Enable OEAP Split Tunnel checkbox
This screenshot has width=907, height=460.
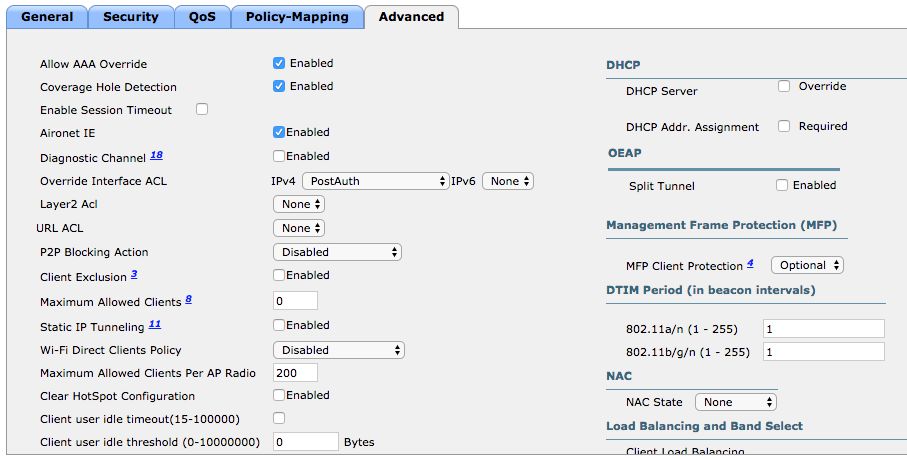(x=781, y=185)
